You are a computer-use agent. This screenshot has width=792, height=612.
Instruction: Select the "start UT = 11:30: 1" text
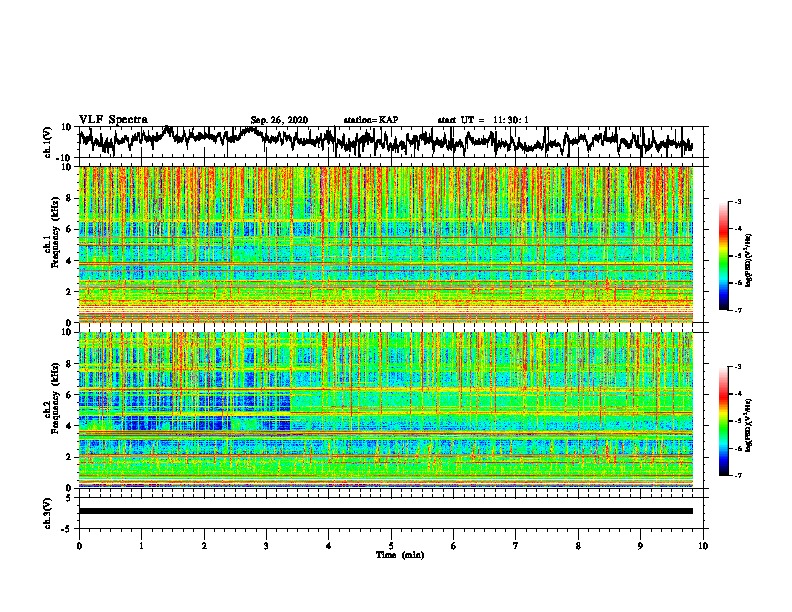tap(483, 120)
